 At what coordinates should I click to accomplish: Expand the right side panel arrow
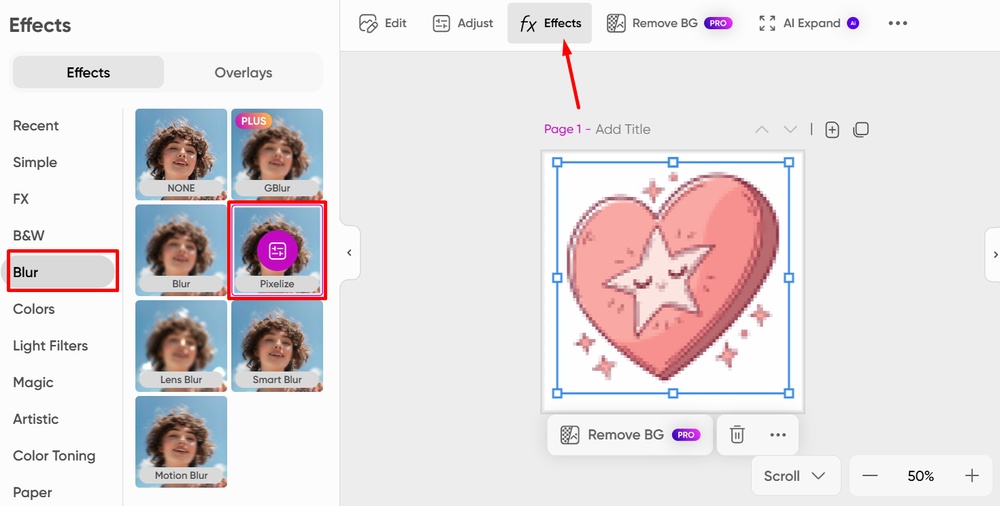coord(994,255)
